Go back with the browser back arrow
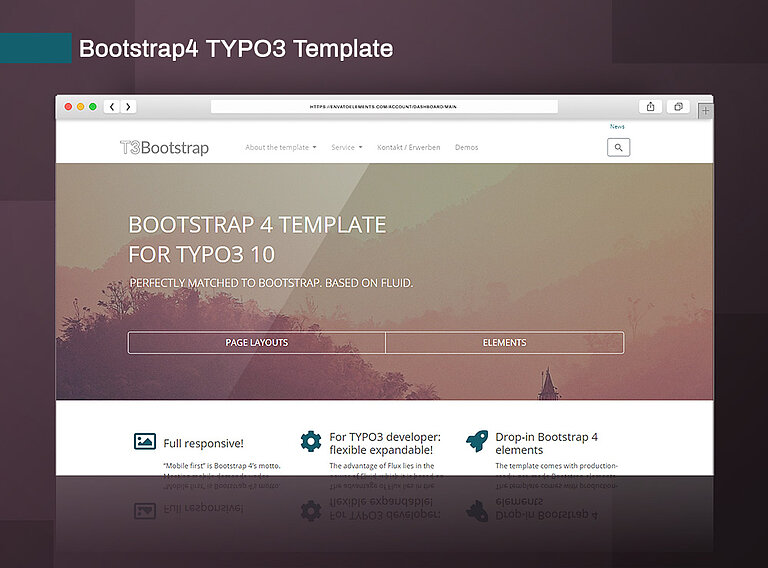The image size is (768, 568). point(112,107)
